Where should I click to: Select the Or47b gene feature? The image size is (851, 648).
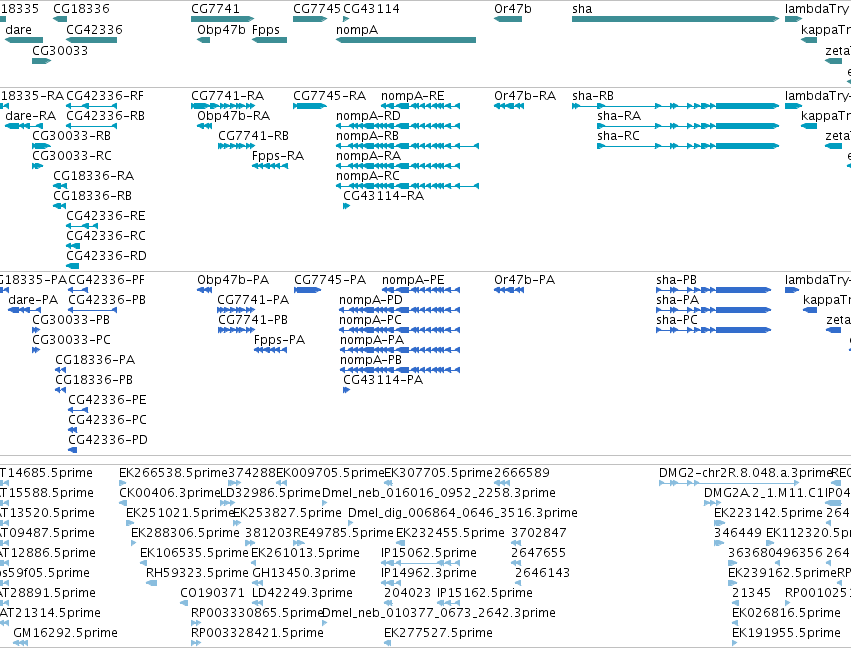click(508, 19)
